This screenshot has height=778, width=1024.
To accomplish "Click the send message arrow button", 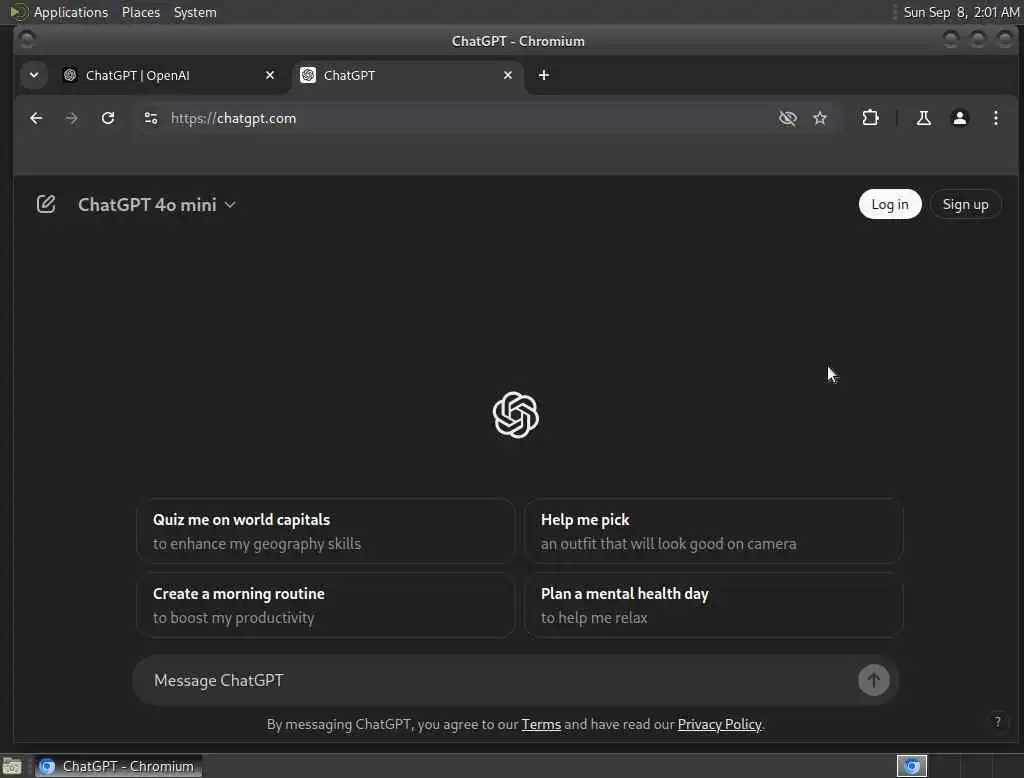I will (x=873, y=681).
